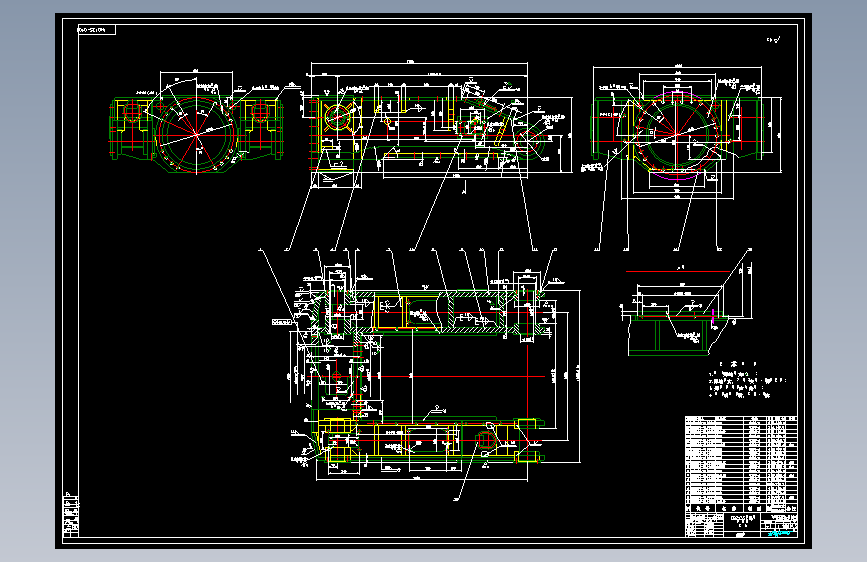This screenshot has height=562, width=867.
Task: Click the cyan signature in the title block
Action: coord(779,533)
